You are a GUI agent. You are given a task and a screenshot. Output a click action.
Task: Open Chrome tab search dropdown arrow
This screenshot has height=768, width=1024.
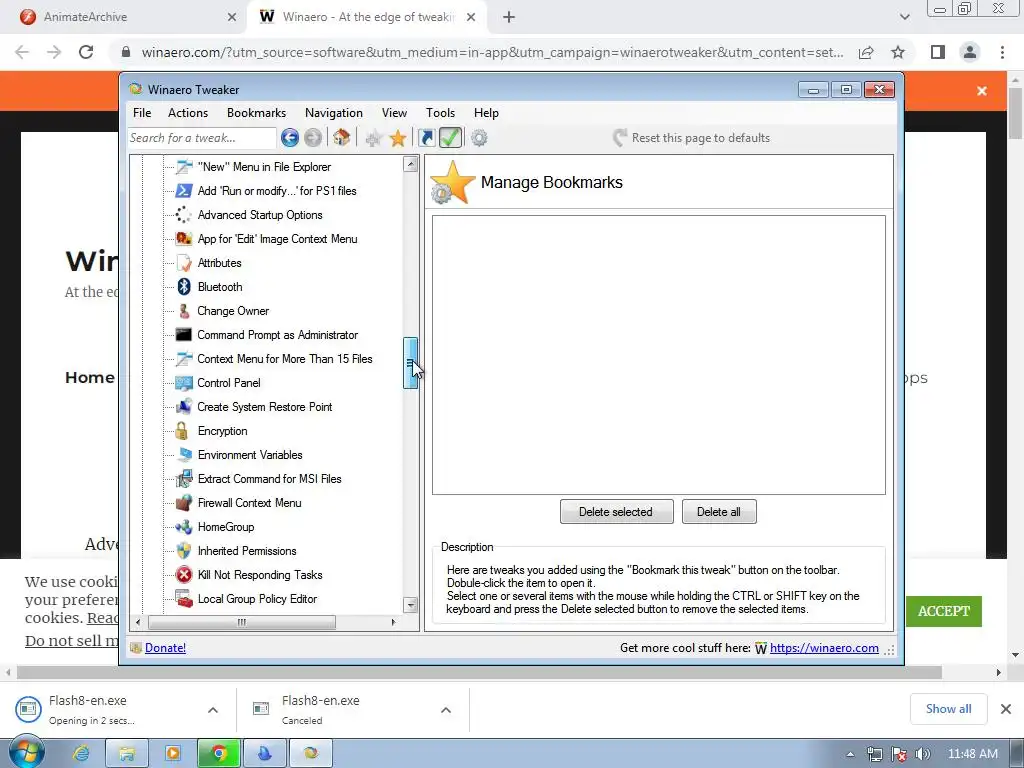coord(904,17)
